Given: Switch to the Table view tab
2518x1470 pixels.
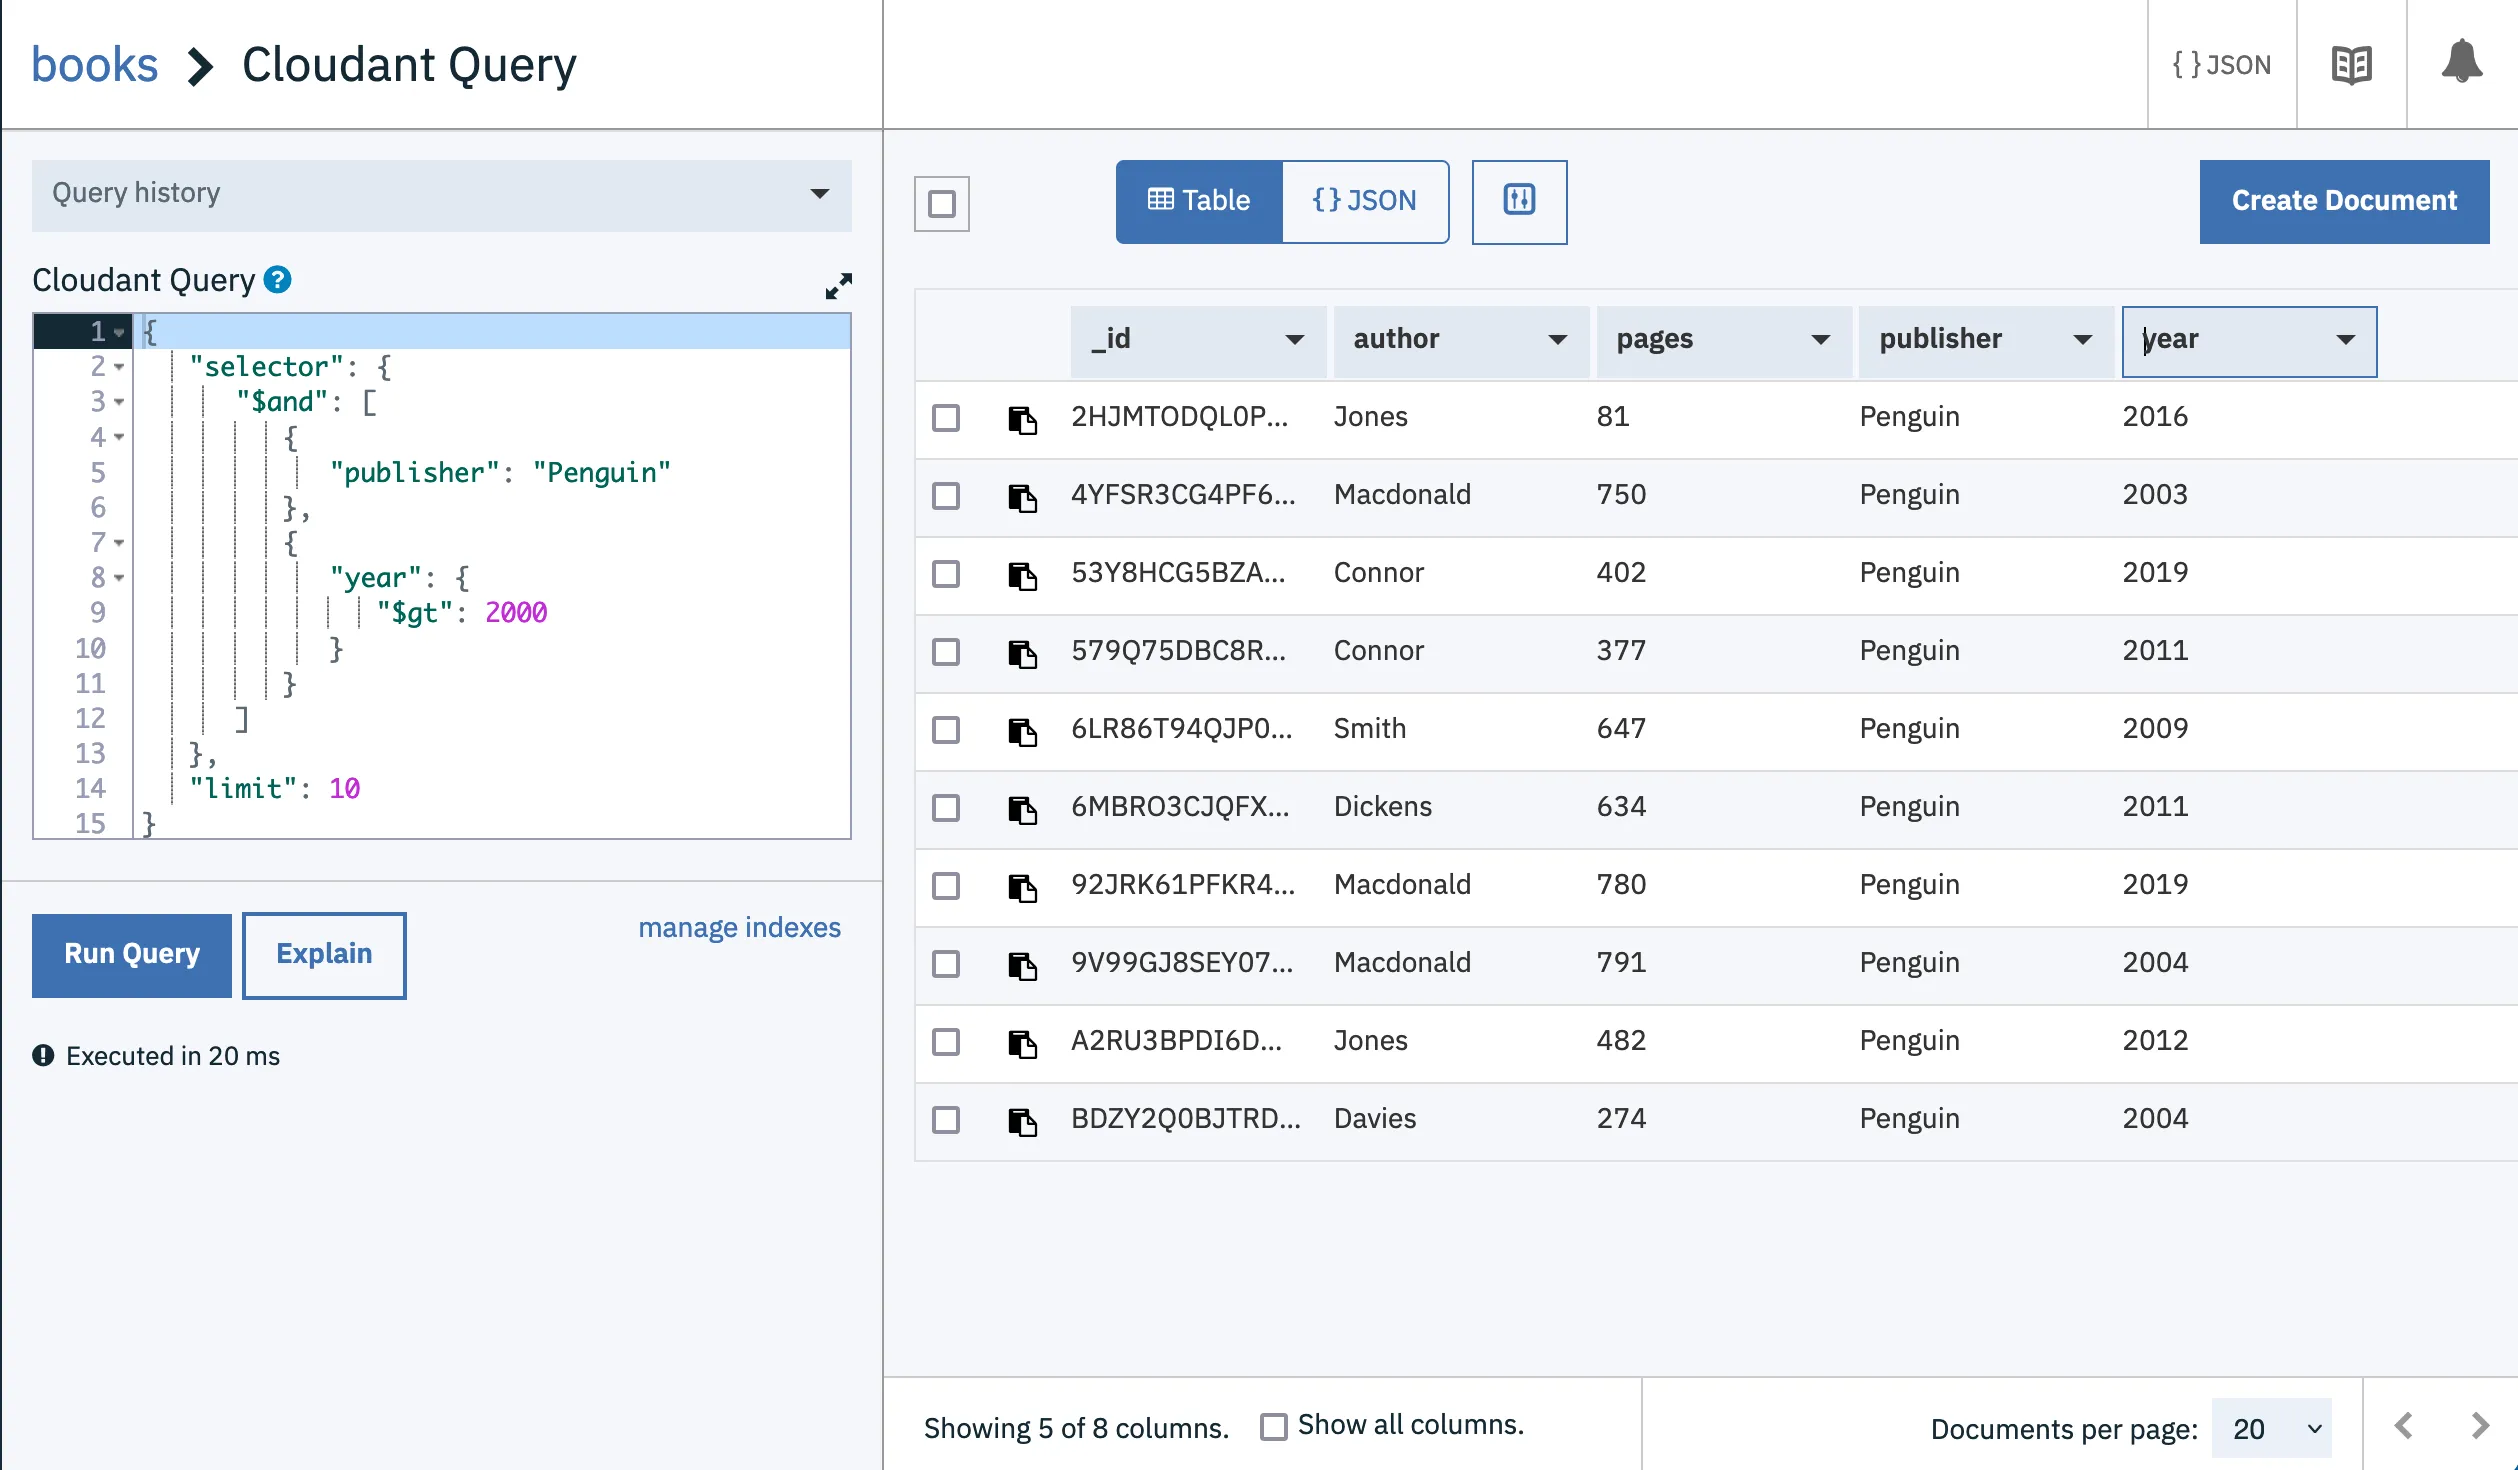Looking at the screenshot, I should 1199,201.
